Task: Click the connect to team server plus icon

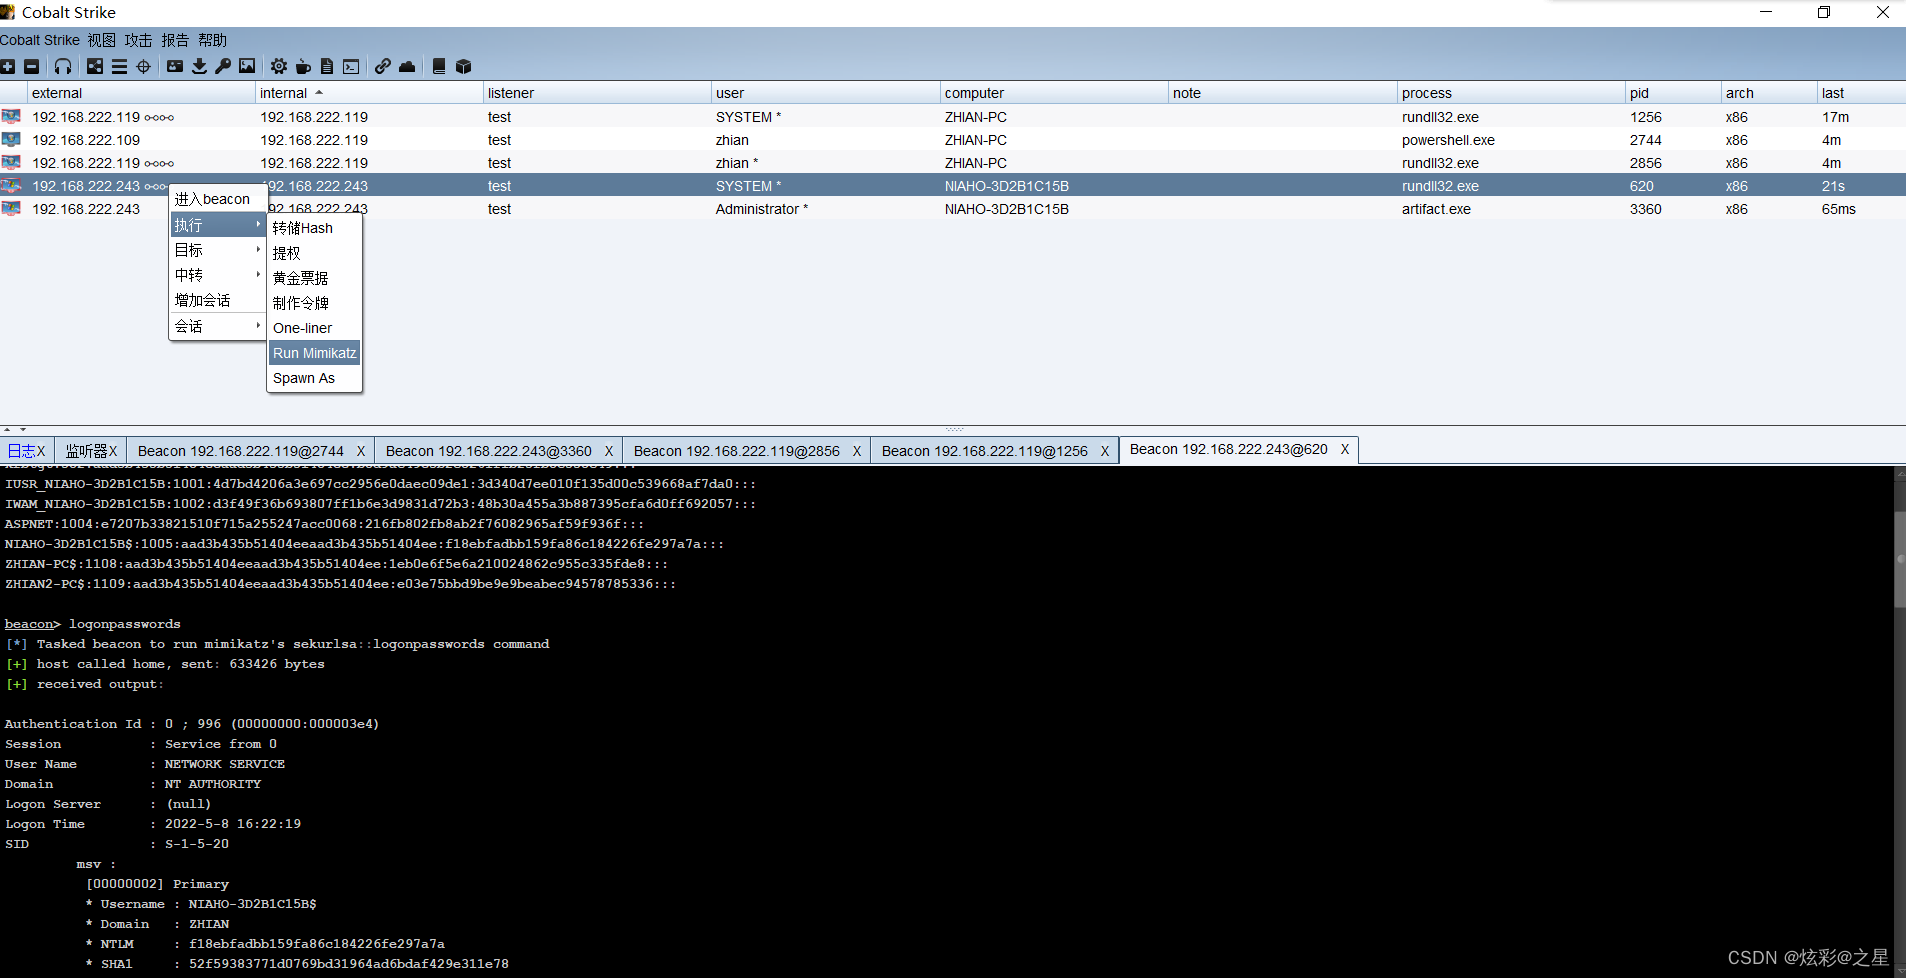Action: click(x=8, y=66)
